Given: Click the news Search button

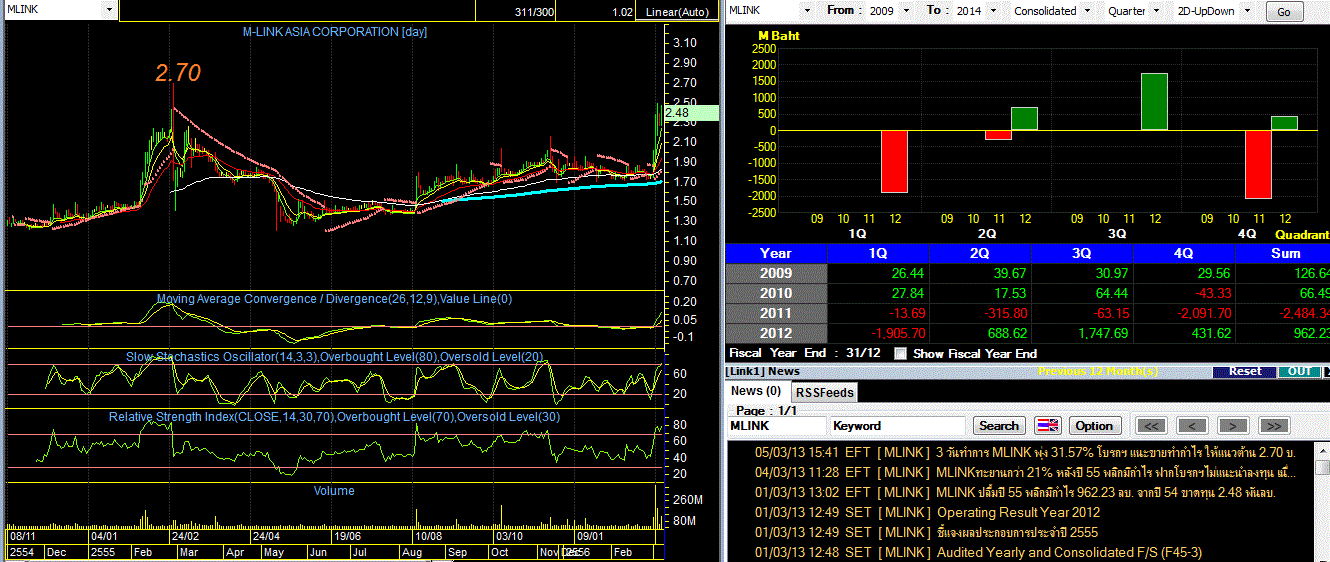Looking at the screenshot, I should (999, 425).
